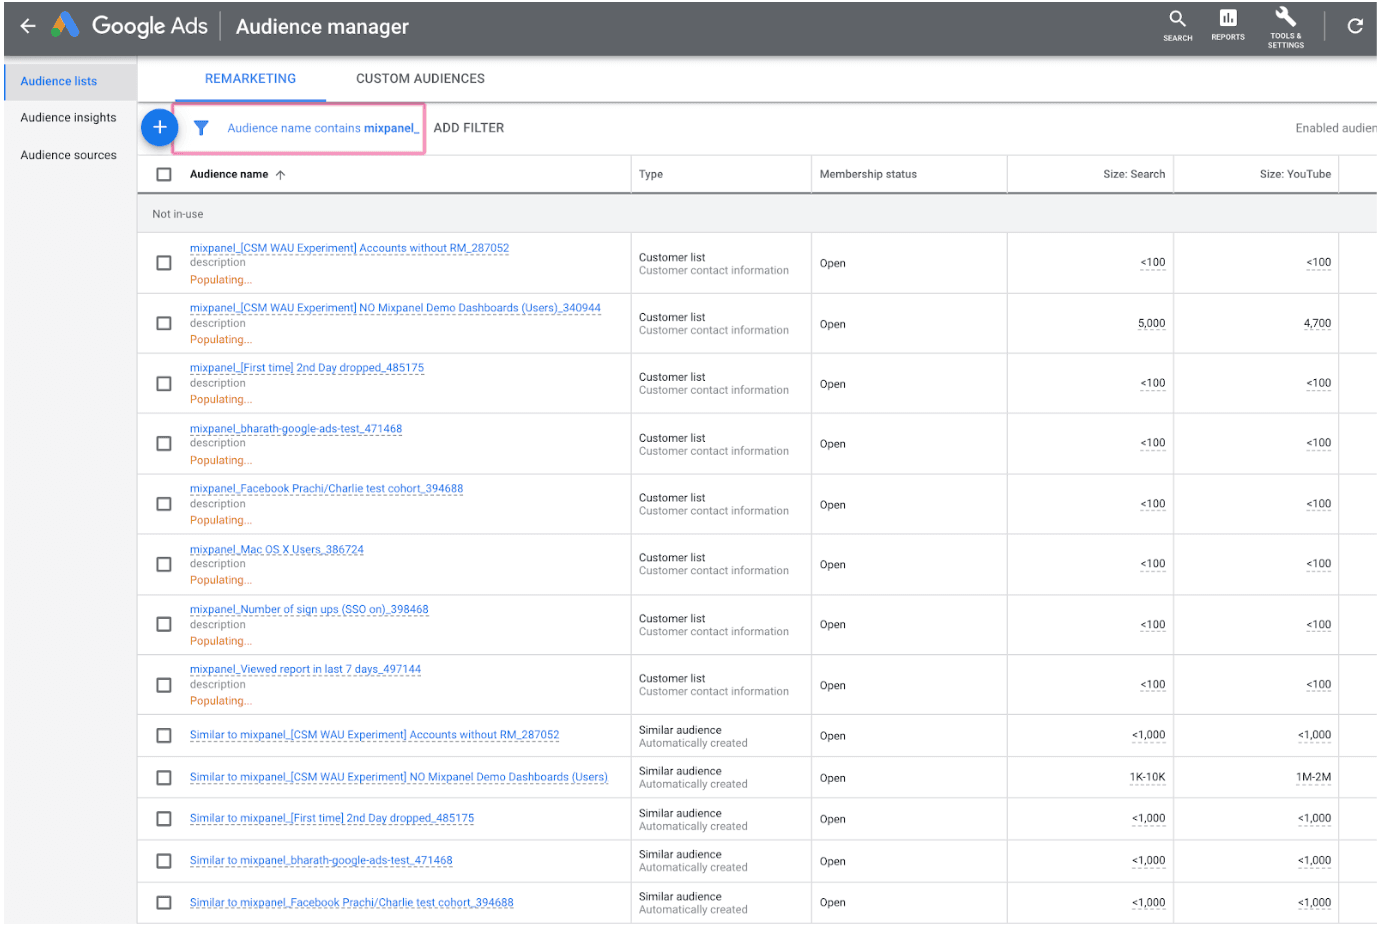Viewport: 1384px width, 926px height.
Task: Click the filter funnel icon
Action: [201, 127]
